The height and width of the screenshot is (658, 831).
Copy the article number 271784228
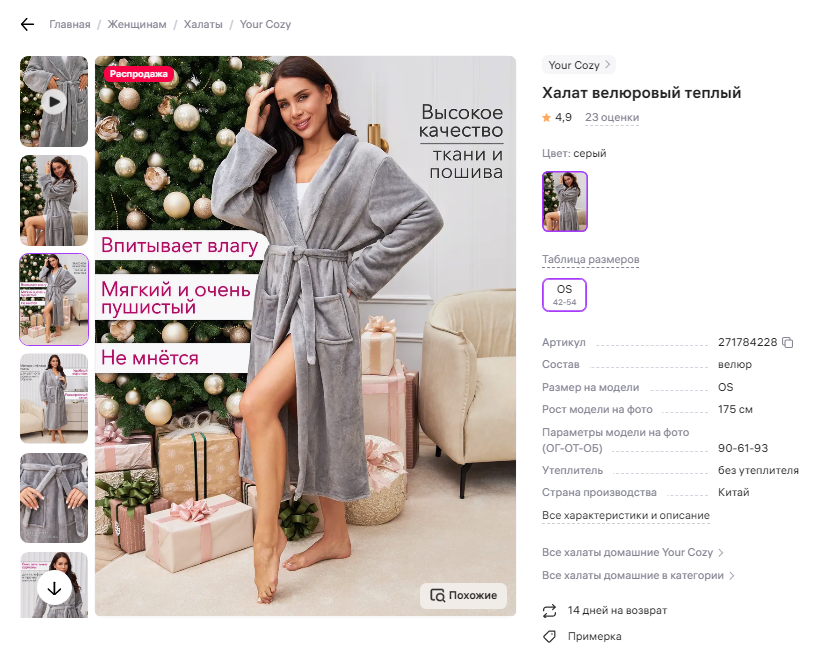click(788, 343)
